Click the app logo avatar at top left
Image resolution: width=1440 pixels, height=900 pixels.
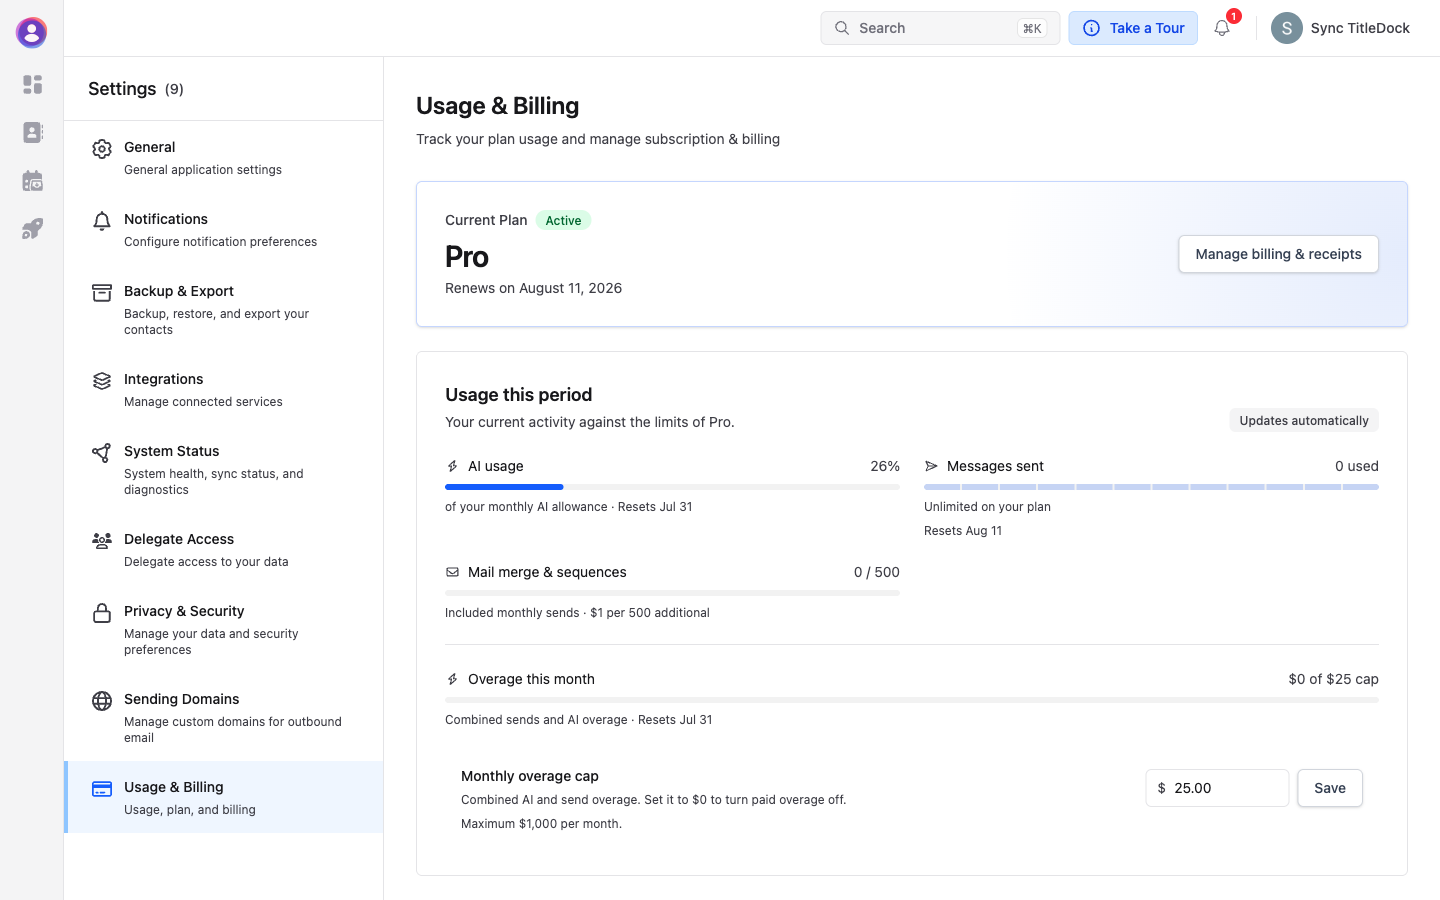[x=32, y=33]
